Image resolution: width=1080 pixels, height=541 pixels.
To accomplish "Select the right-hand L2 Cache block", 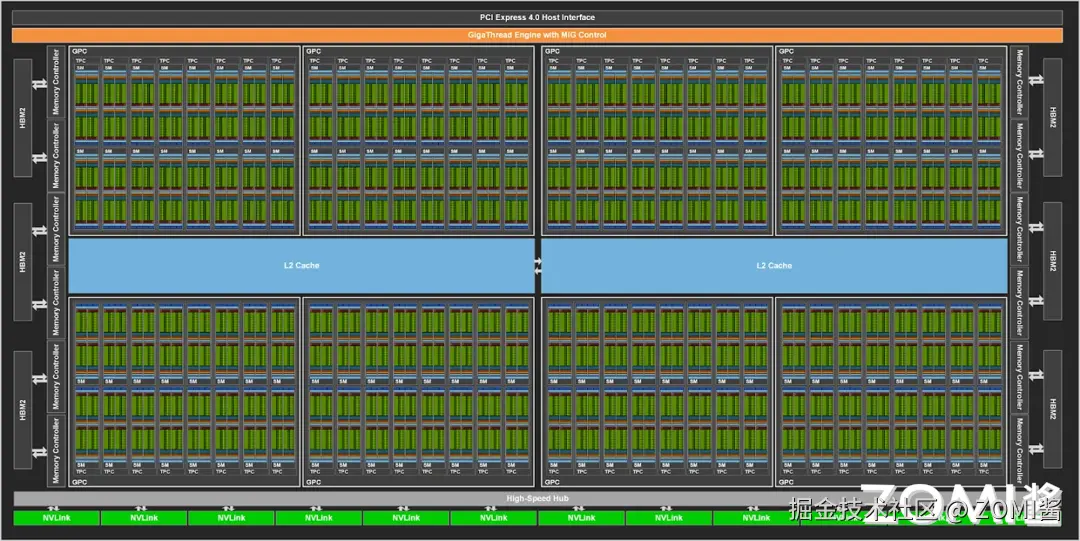I will click(x=774, y=265).
